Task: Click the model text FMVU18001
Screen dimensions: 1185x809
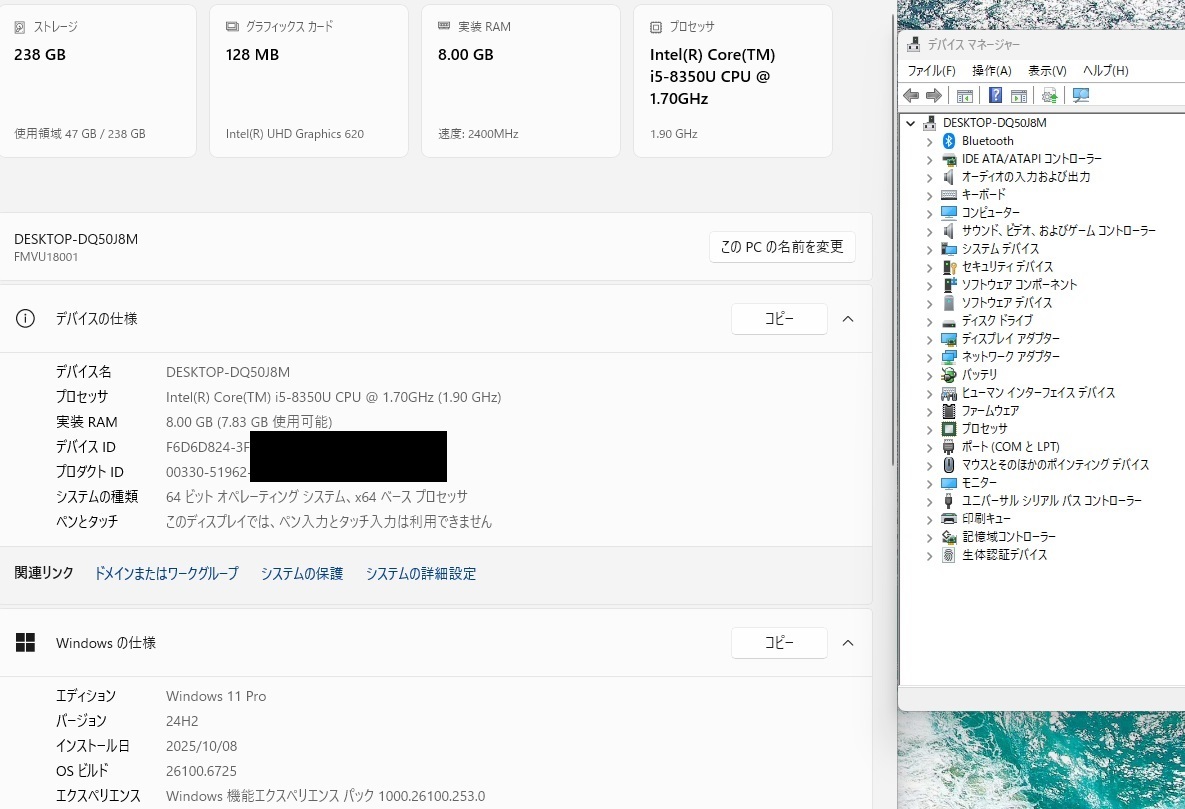Action: [46, 257]
